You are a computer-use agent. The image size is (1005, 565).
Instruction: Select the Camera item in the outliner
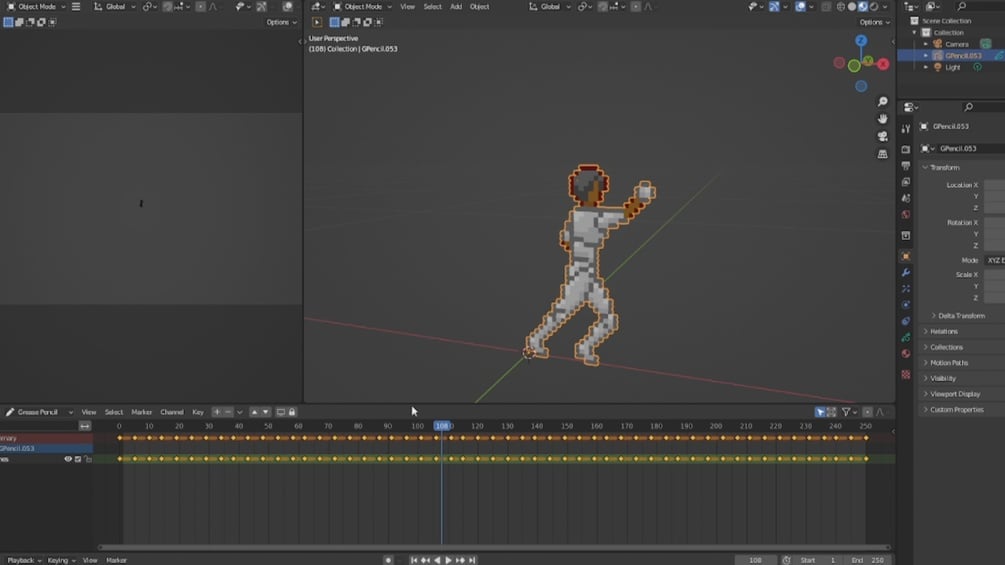click(956, 44)
